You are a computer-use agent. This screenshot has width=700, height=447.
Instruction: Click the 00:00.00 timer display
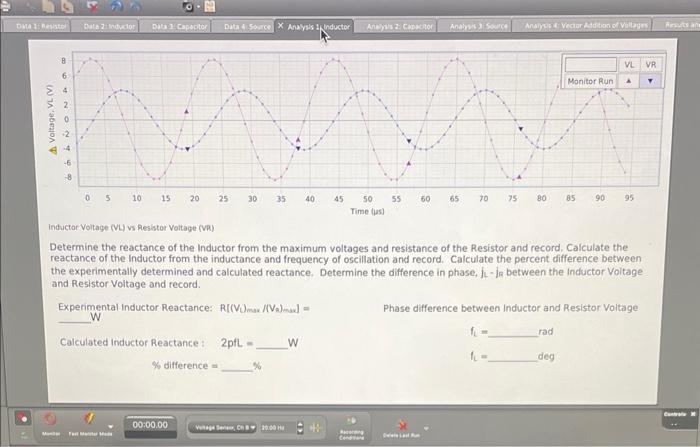tap(150, 425)
